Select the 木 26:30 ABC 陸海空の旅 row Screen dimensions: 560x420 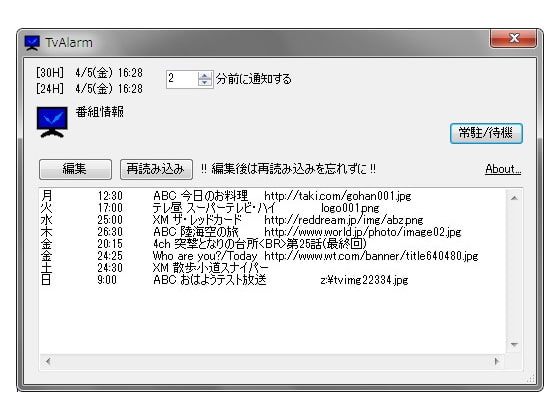pos(251,232)
